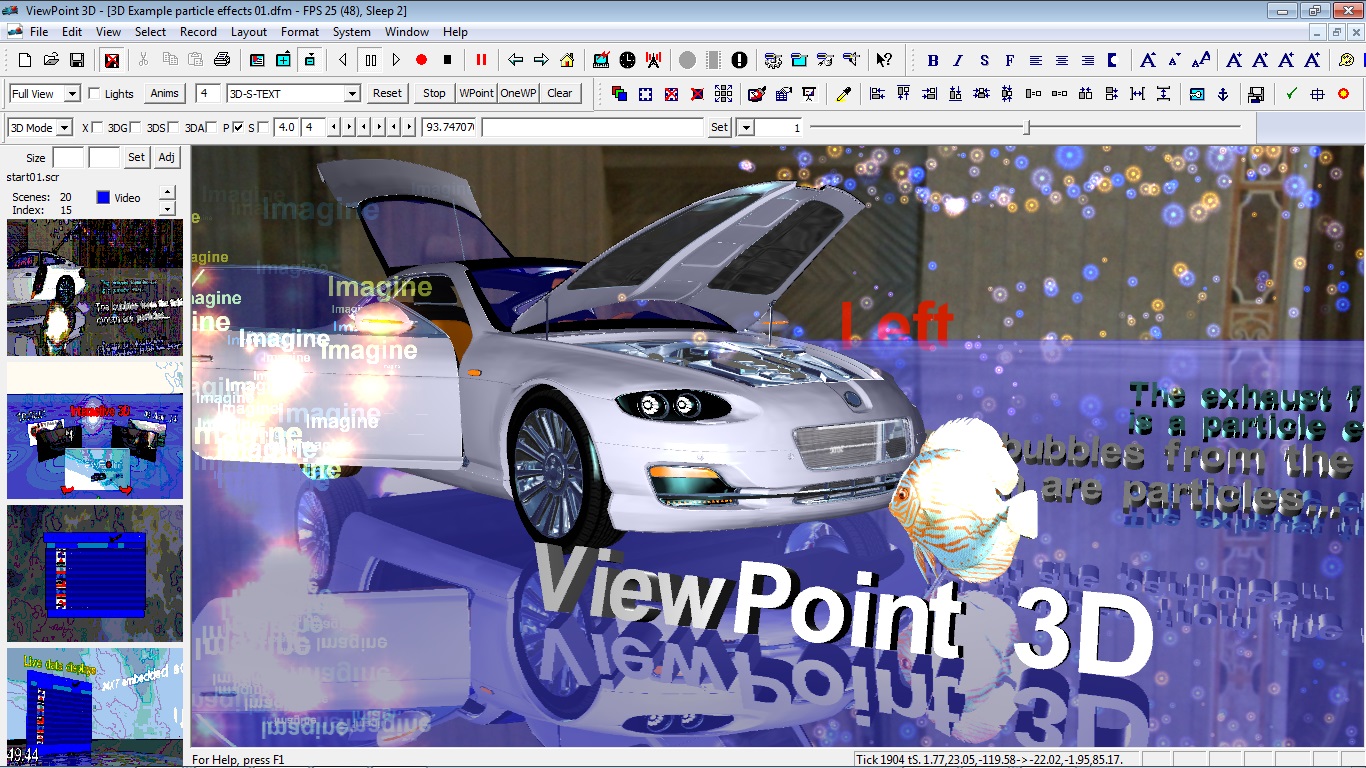The image size is (1366, 768).
Task: Uncheck the P checkbox
Action: click(x=238, y=127)
